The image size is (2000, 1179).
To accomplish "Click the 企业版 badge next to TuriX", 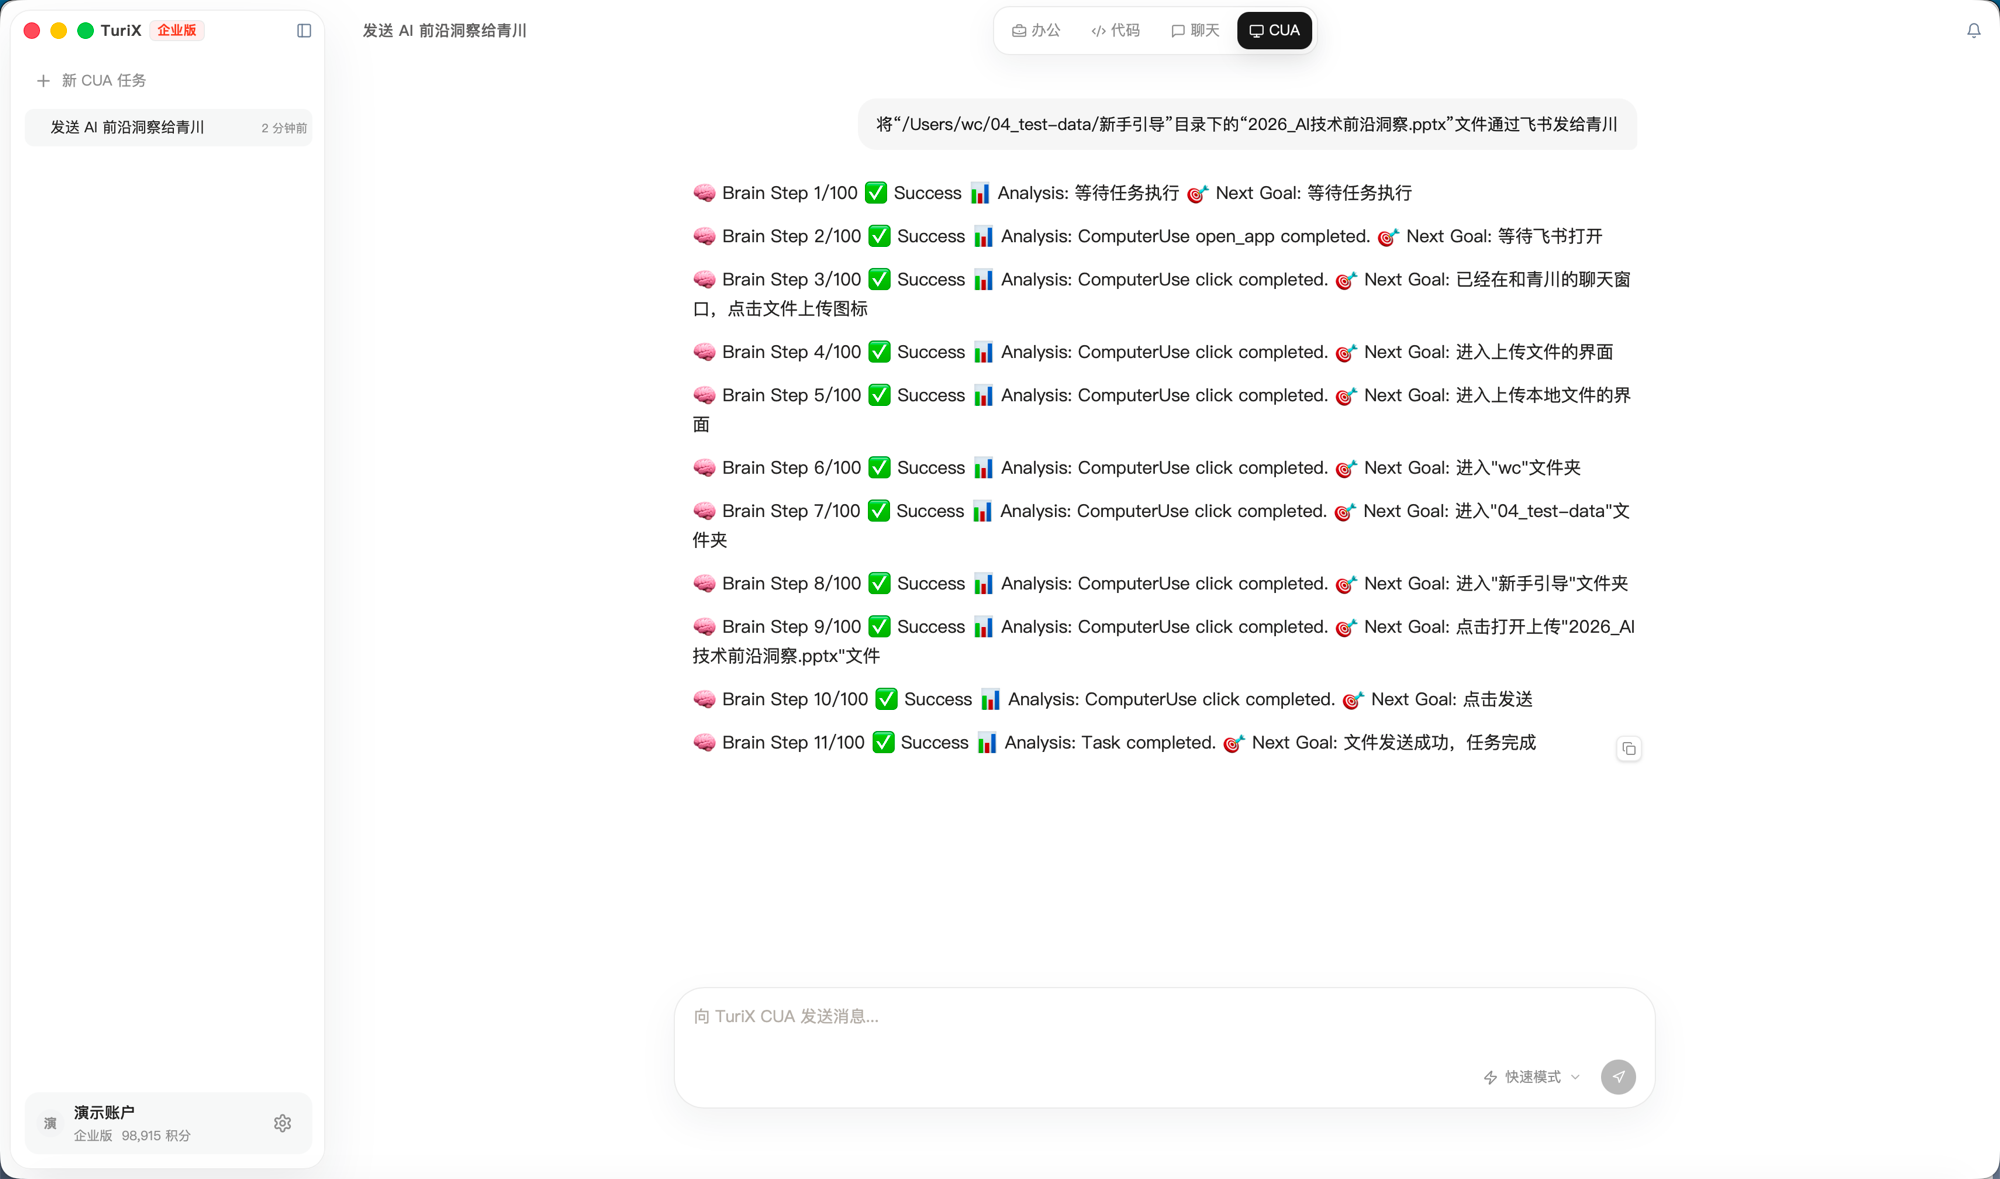I will (x=177, y=31).
